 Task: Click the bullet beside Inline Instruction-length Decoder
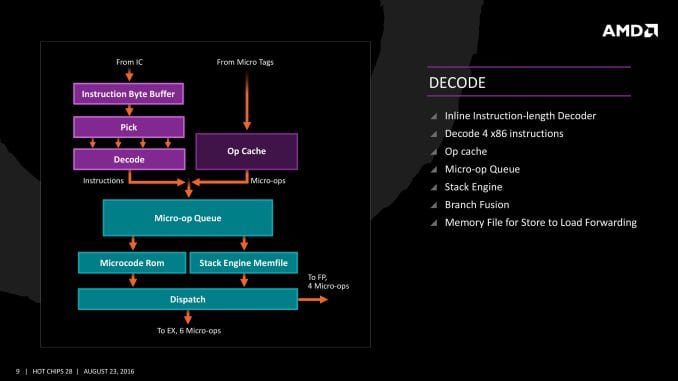point(434,116)
